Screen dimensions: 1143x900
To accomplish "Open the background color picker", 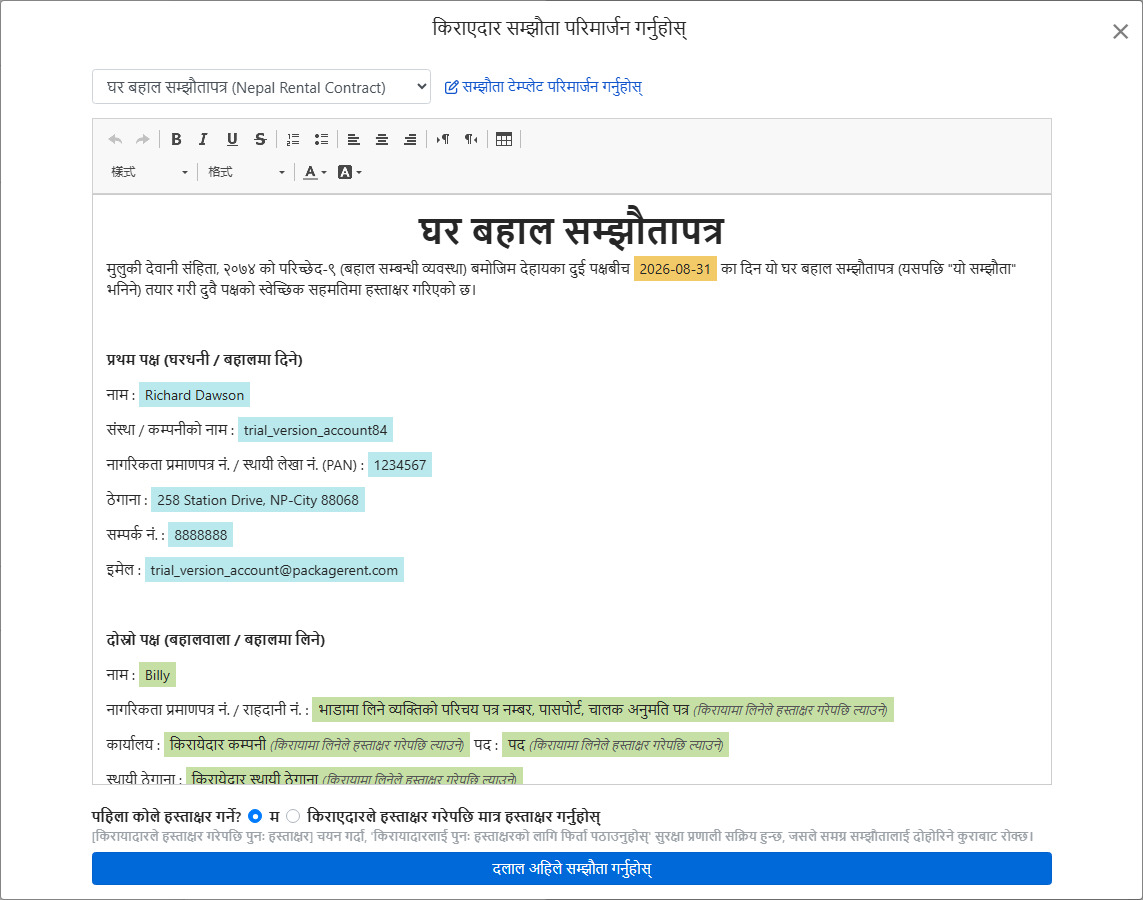I will coord(350,172).
